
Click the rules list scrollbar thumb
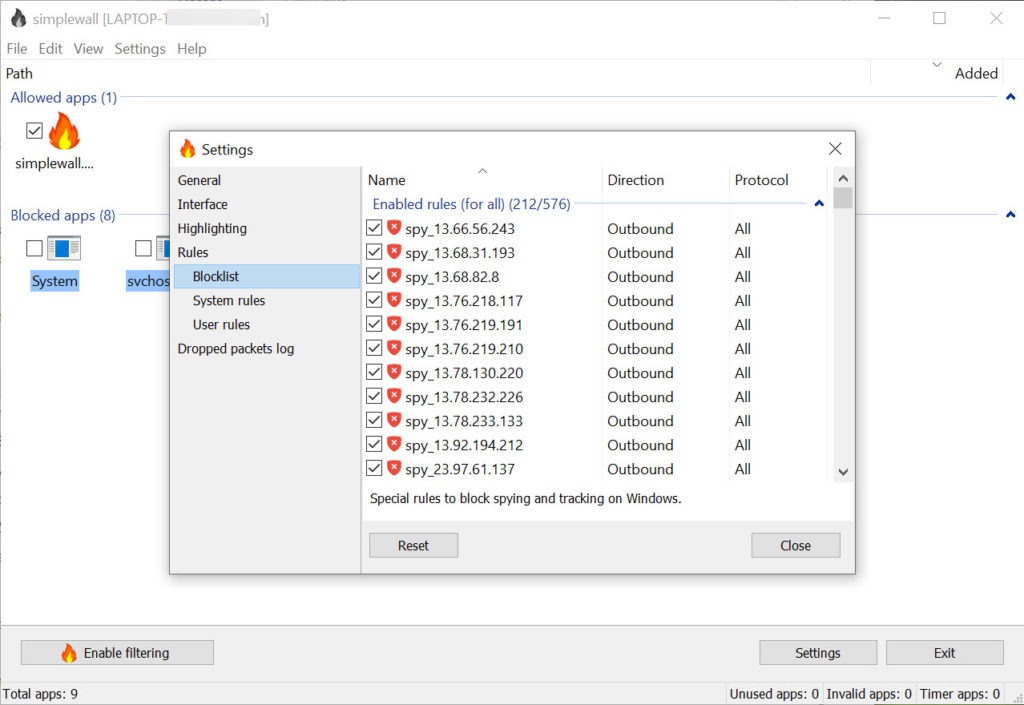coord(842,198)
